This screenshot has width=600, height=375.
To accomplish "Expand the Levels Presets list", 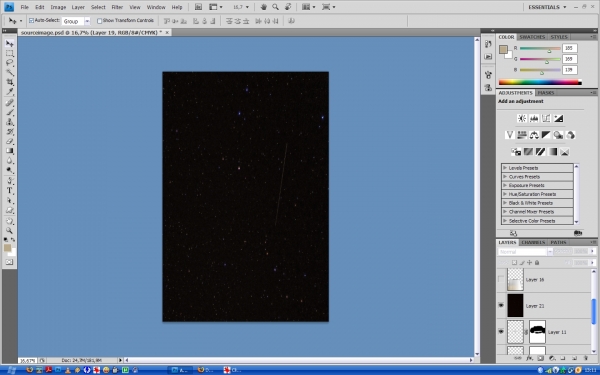I will [537, 168].
